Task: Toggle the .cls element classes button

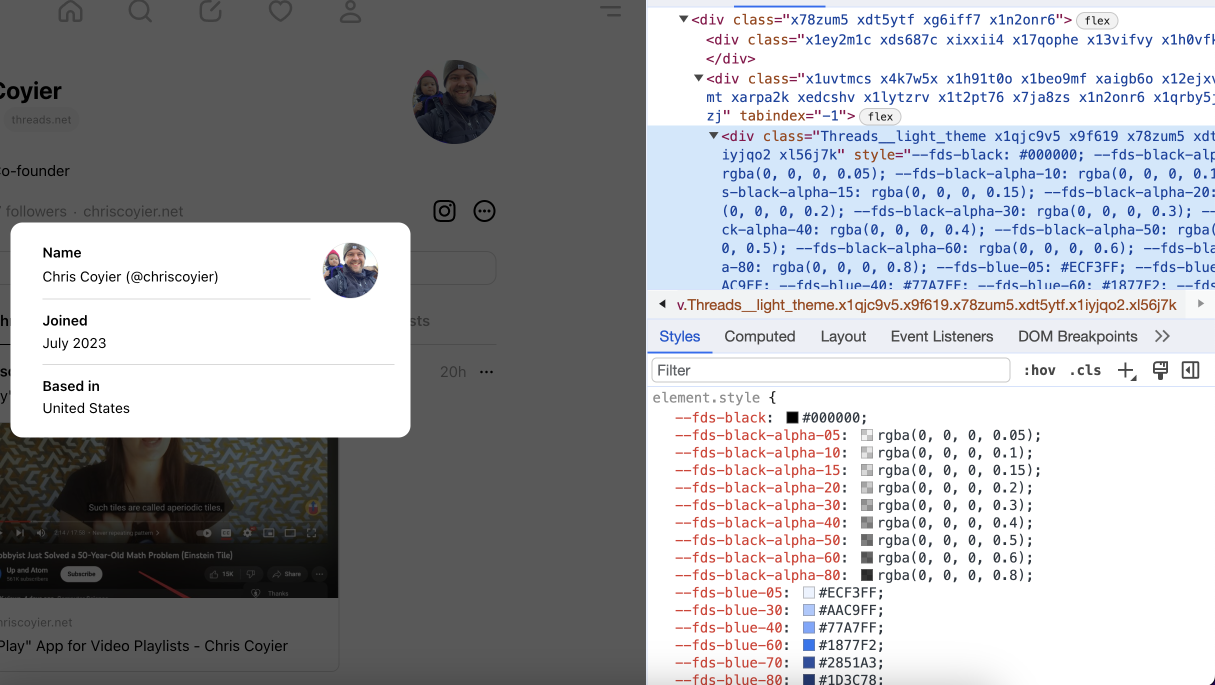Action: click(x=1085, y=370)
